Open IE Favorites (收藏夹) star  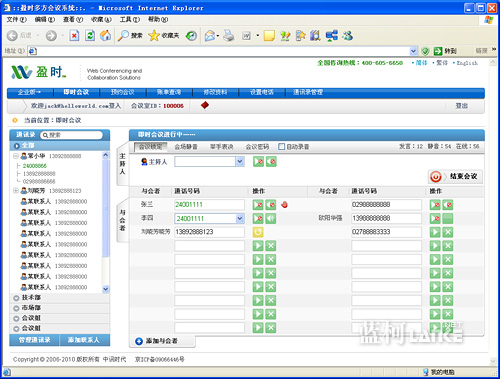[164, 35]
